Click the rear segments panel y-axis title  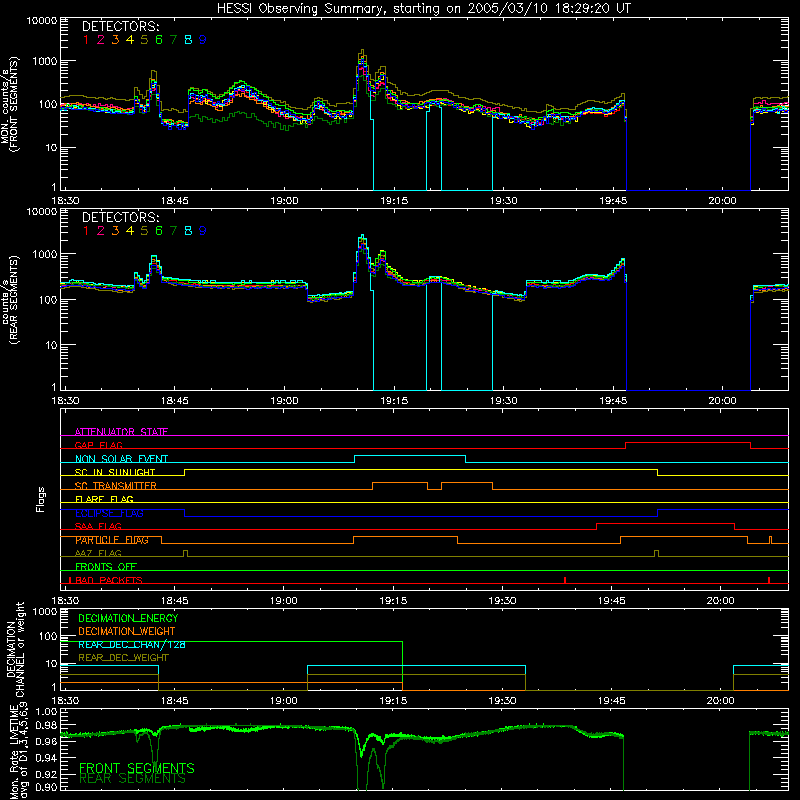pyautogui.click(x=10, y=299)
